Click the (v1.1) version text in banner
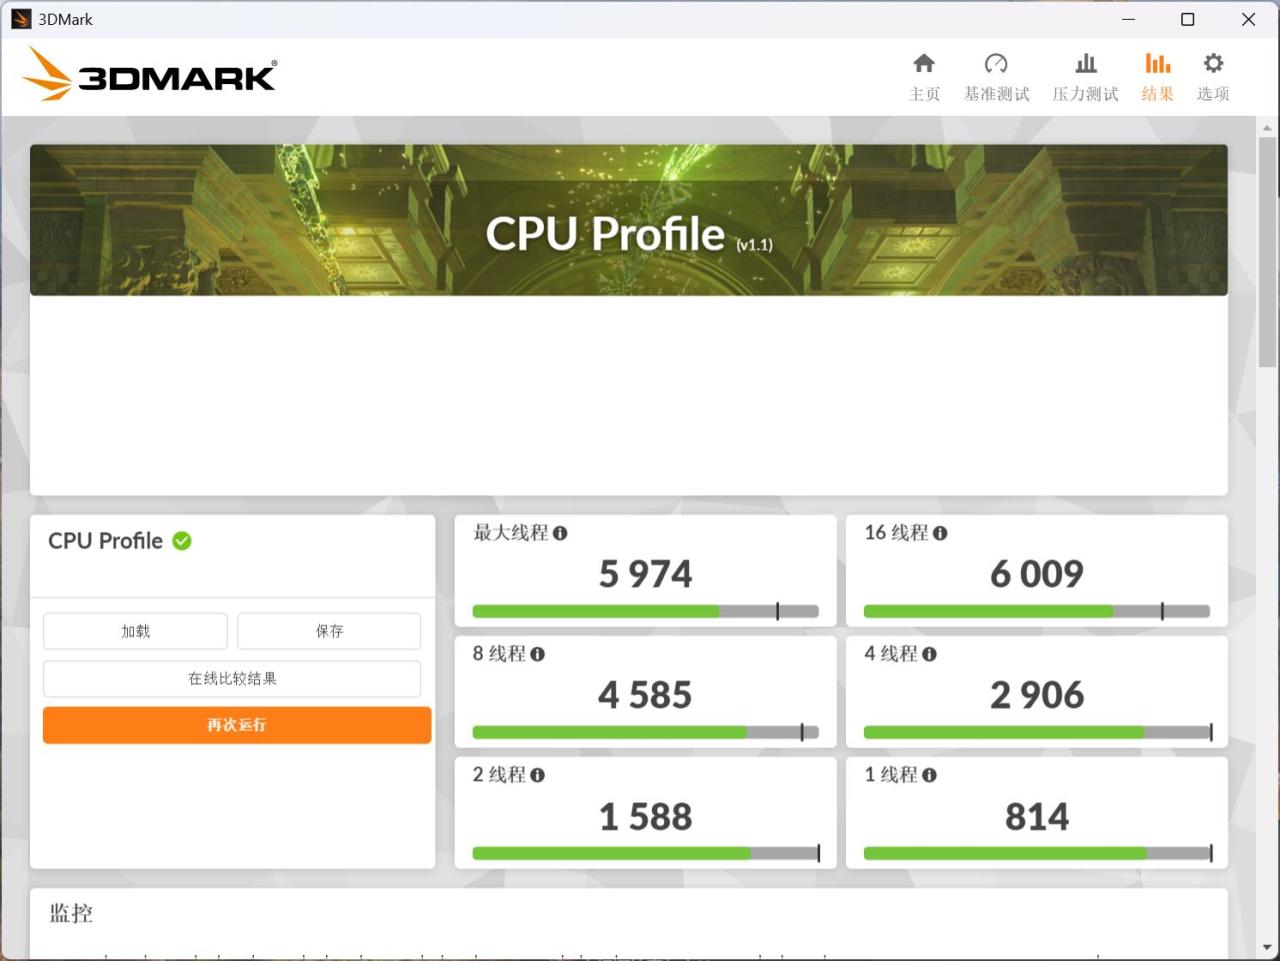 click(x=754, y=244)
